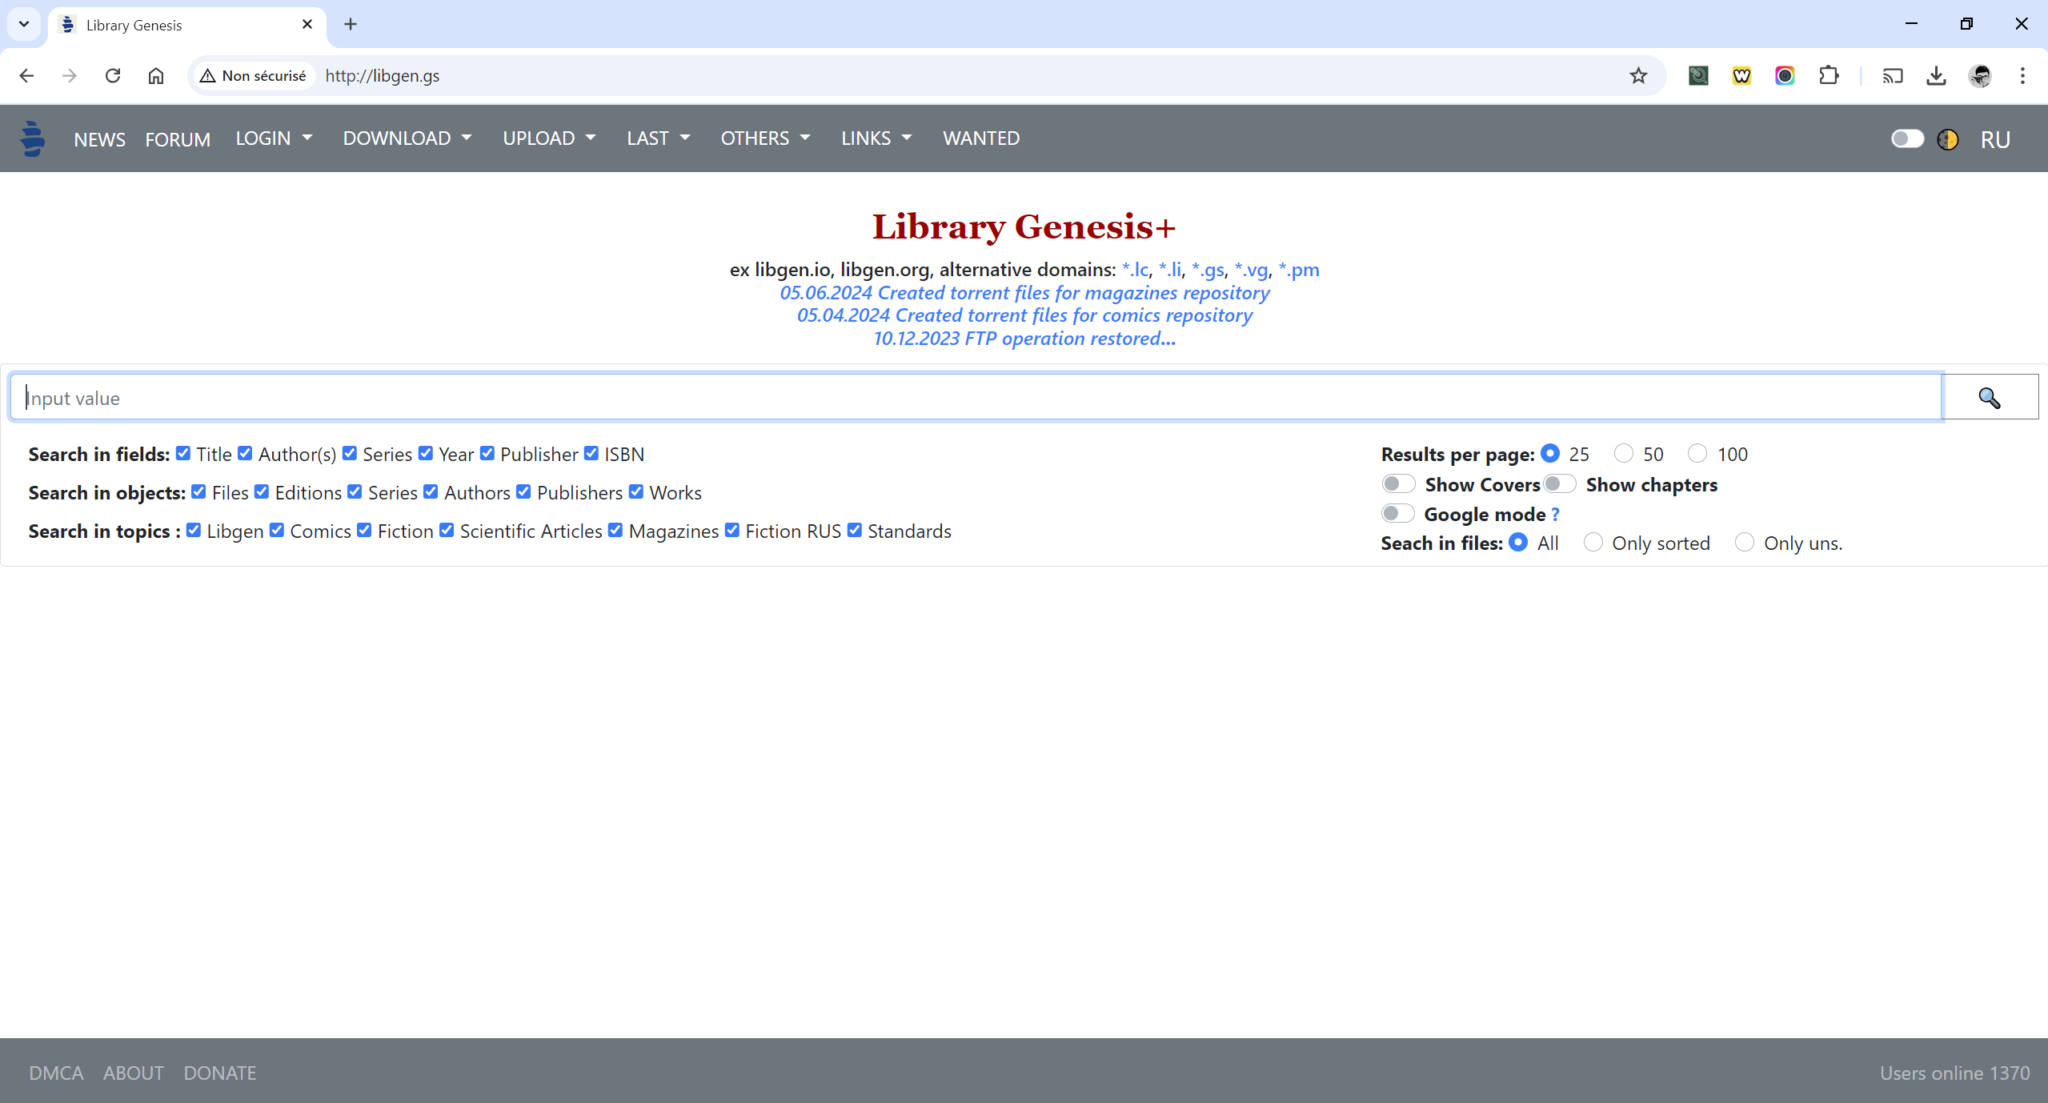This screenshot has width=2048, height=1103.
Task: Uncheck the Comics topic checkbox
Action: tap(277, 530)
